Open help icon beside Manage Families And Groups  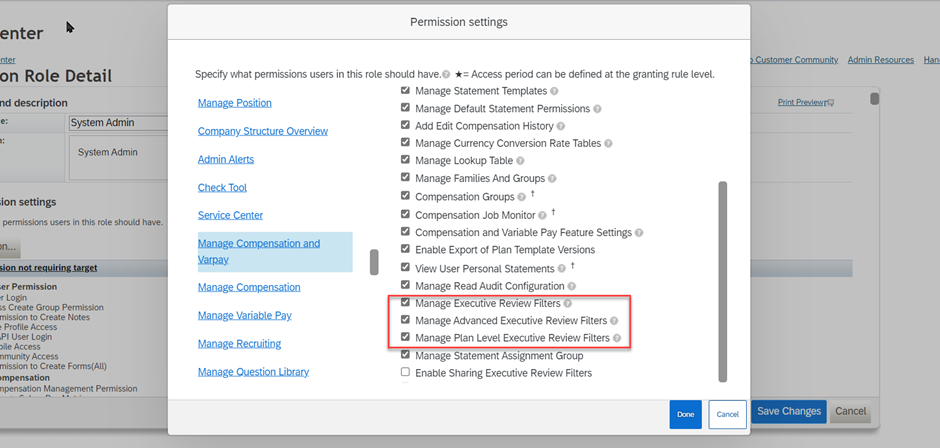[x=552, y=179]
